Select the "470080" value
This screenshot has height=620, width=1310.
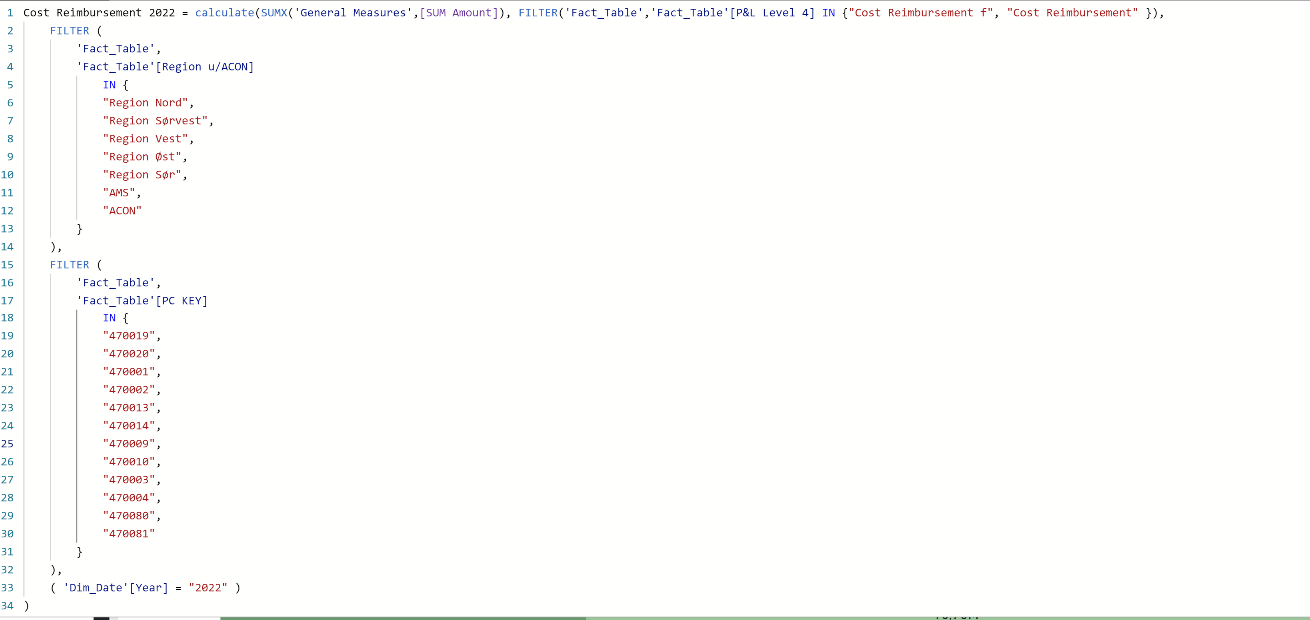(x=128, y=516)
